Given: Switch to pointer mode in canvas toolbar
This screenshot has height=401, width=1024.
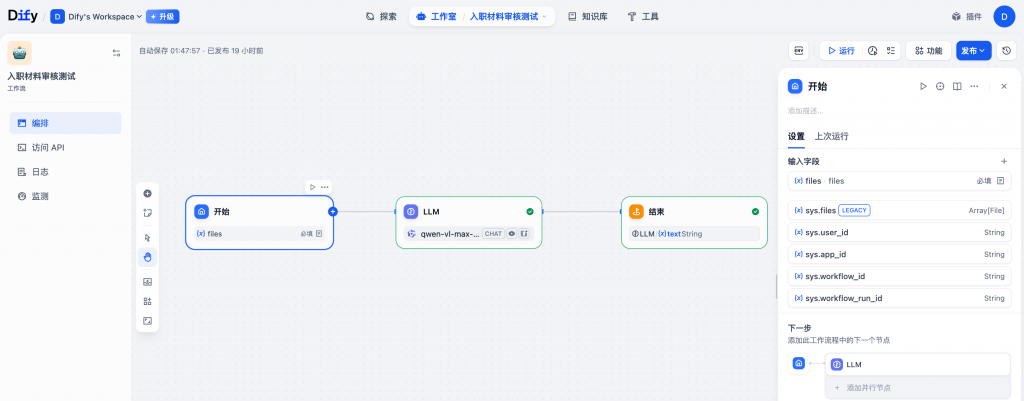Looking at the screenshot, I should 148,238.
